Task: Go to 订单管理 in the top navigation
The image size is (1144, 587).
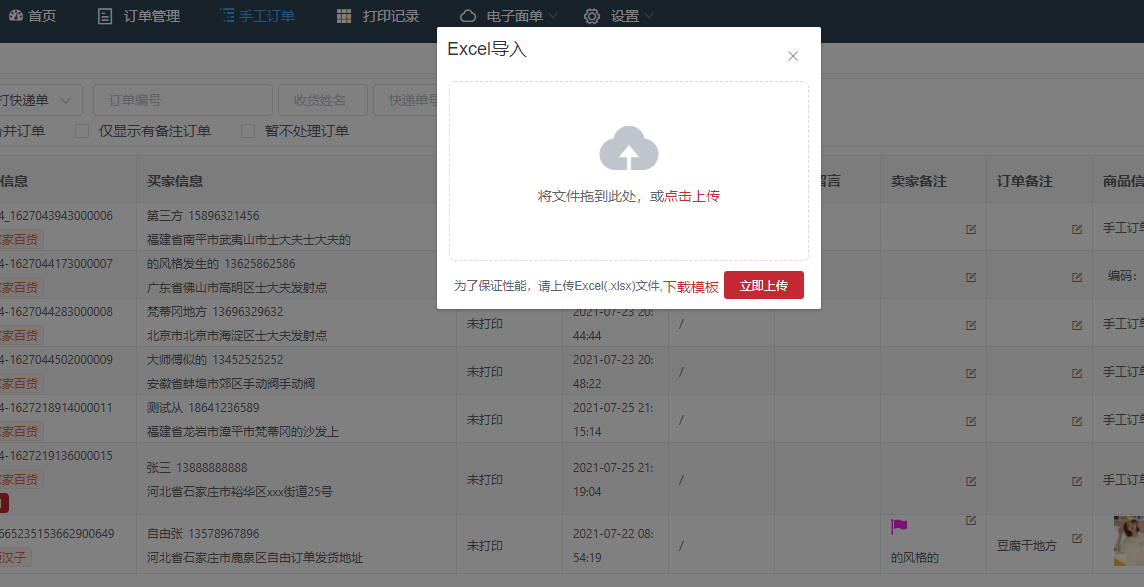Action: (x=139, y=16)
